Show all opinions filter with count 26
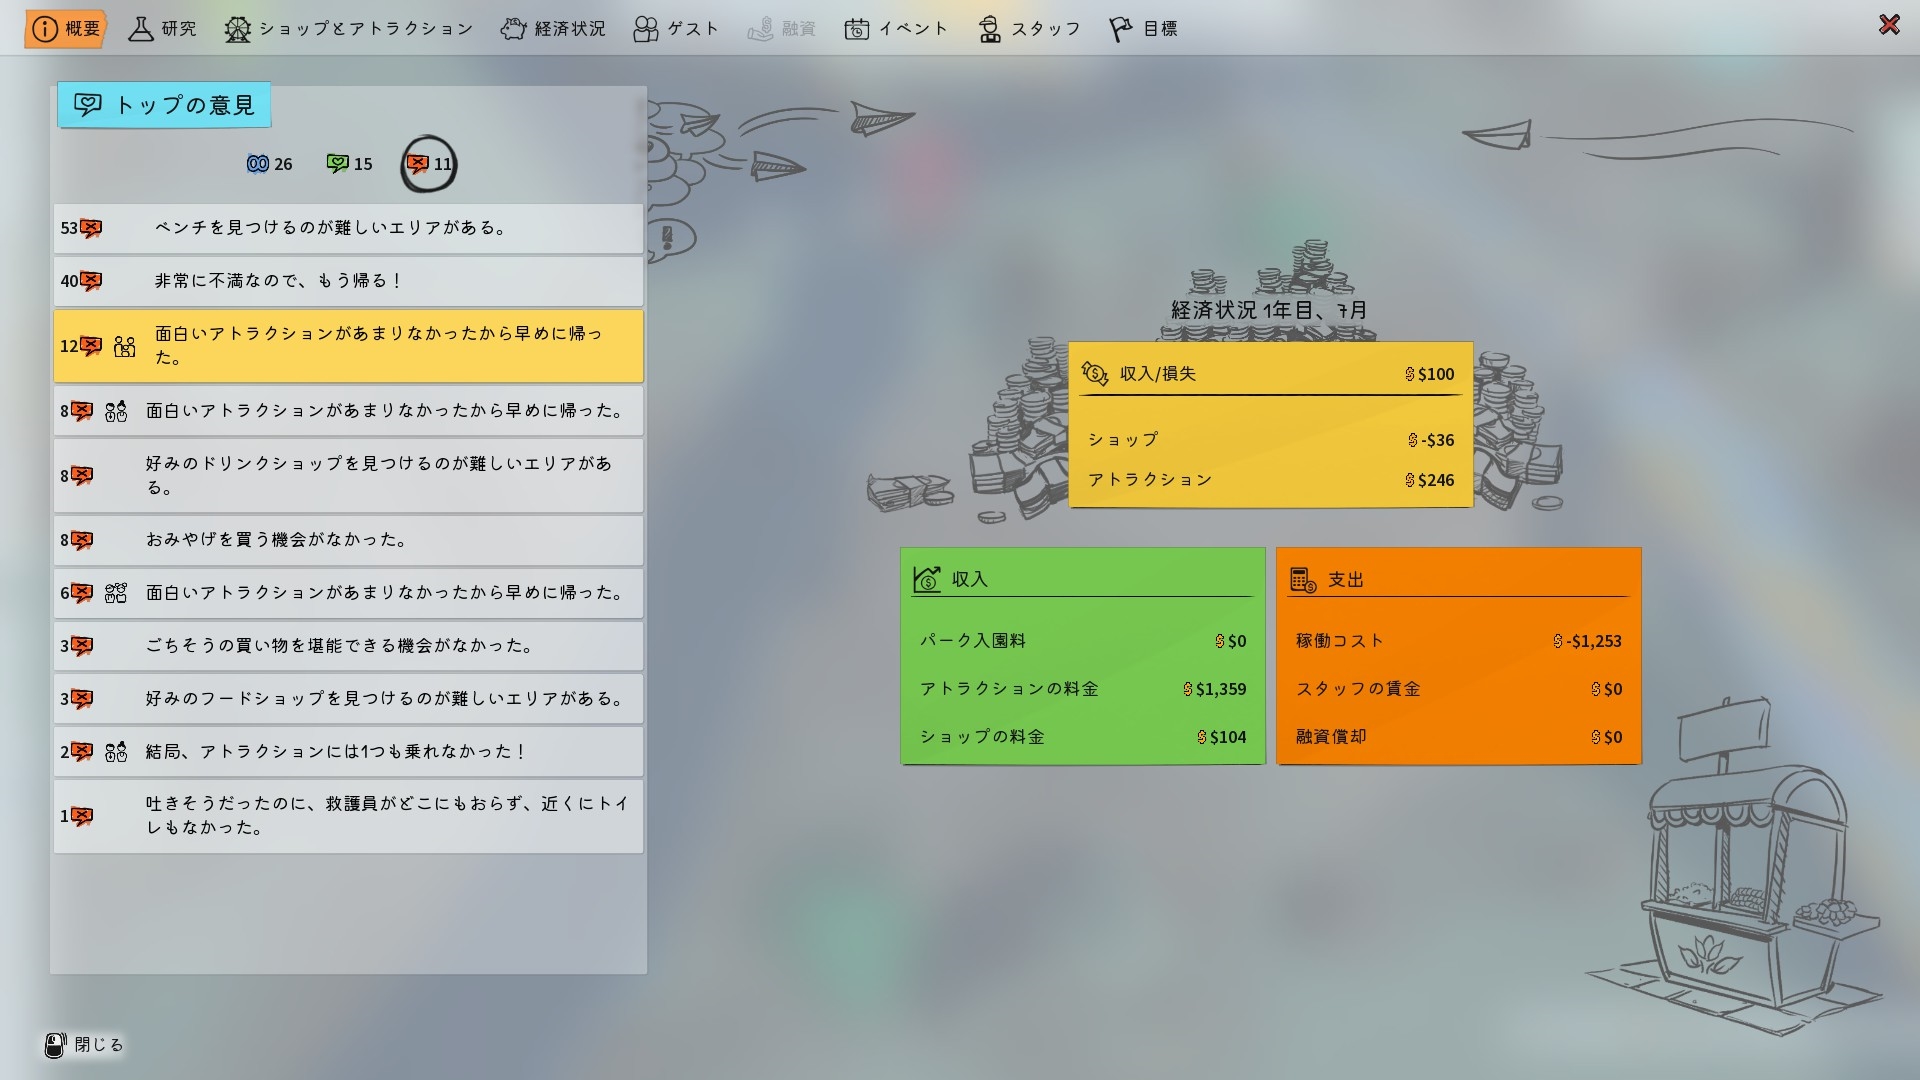Screen dimensions: 1920x1080 [x=269, y=164]
